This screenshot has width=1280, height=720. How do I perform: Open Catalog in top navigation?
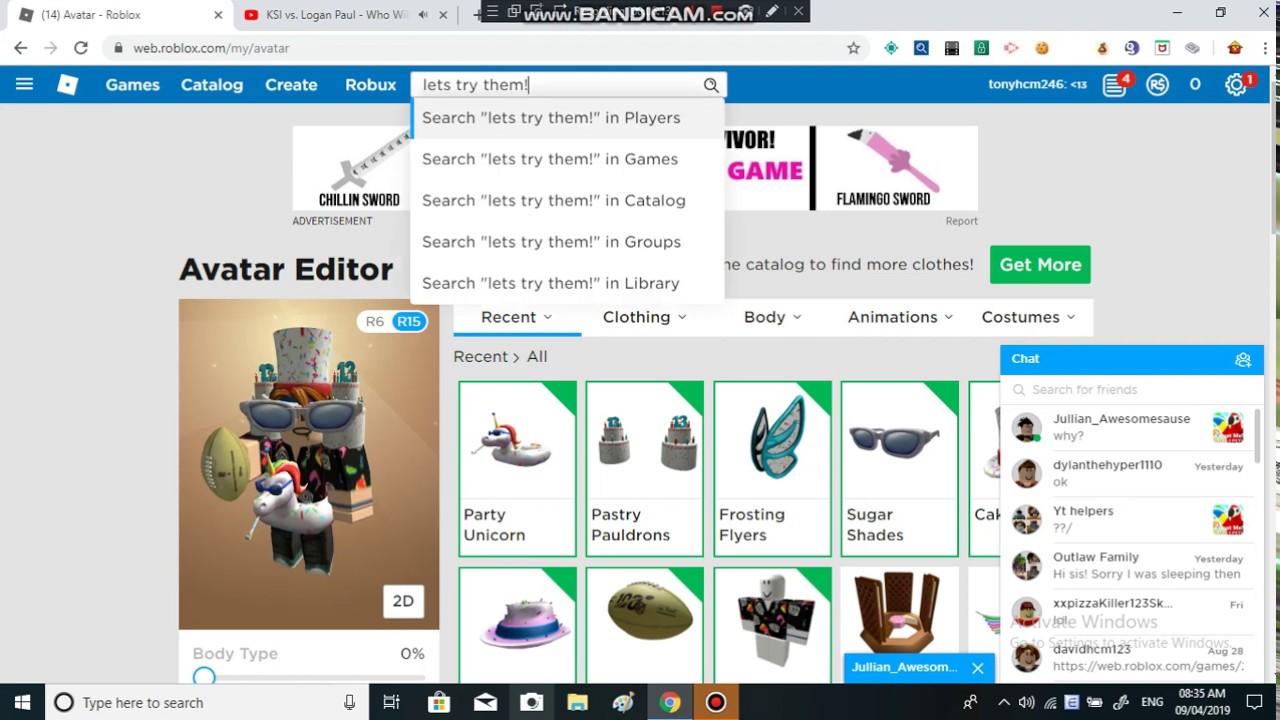pyautogui.click(x=212, y=85)
